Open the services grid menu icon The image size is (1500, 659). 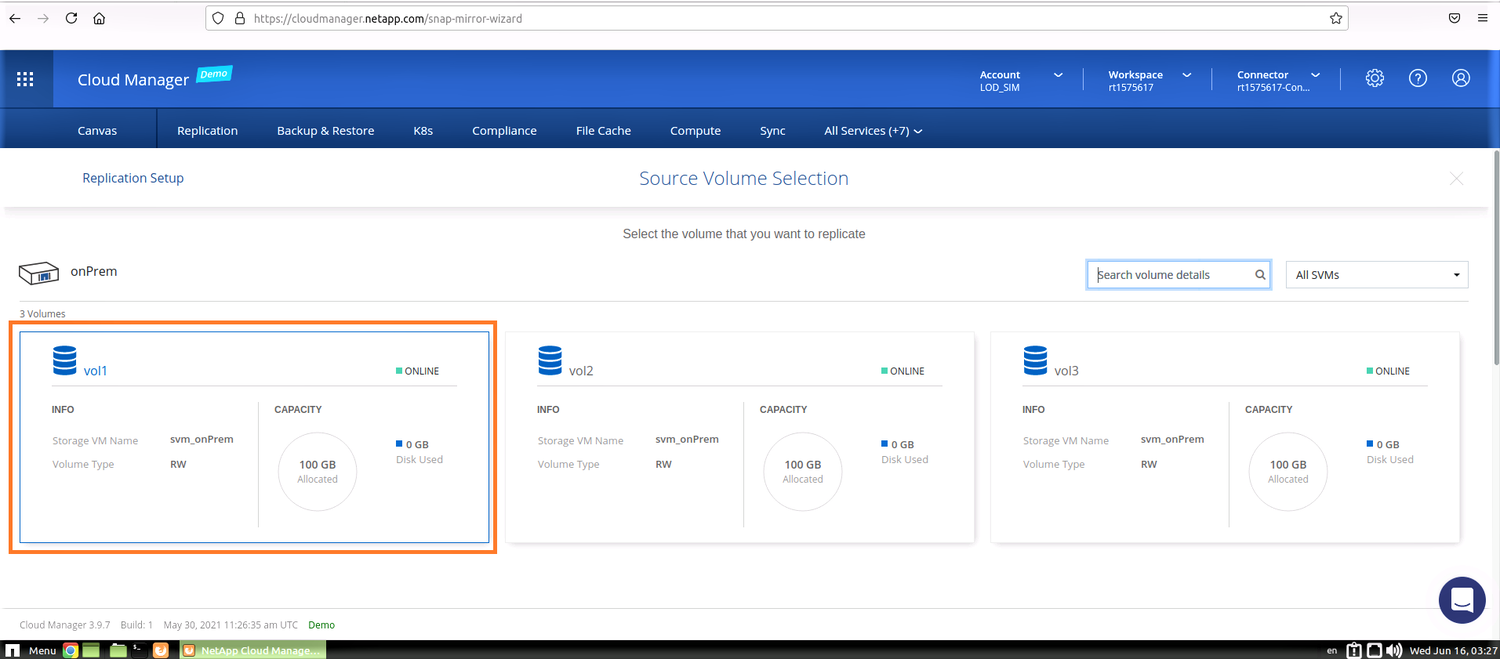click(25, 79)
